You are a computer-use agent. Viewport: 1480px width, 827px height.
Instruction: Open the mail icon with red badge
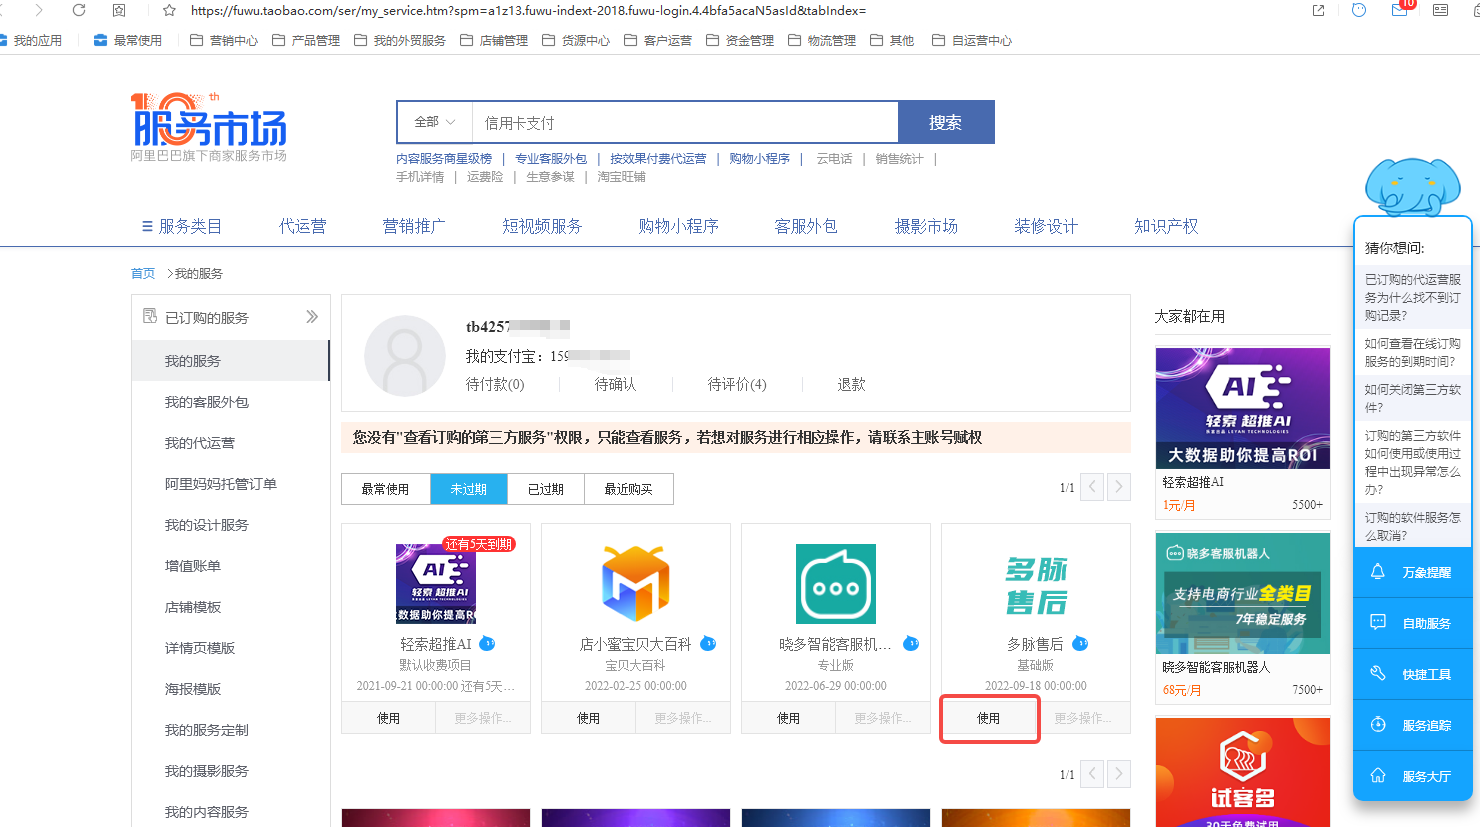(x=1400, y=9)
